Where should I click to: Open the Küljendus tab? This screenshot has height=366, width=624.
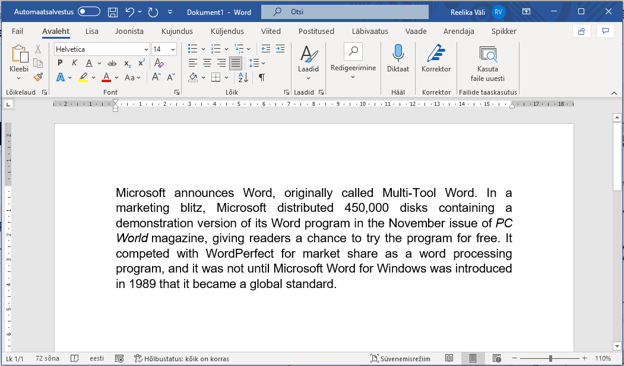point(227,31)
